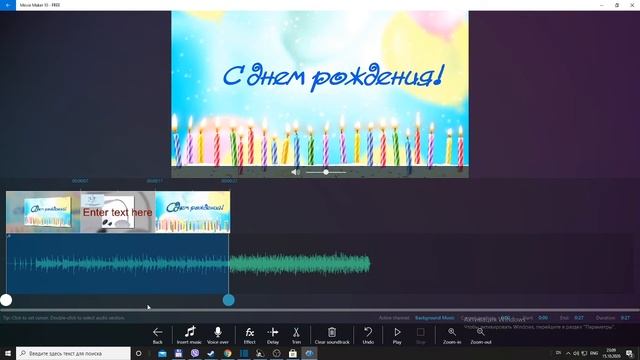The image size is (640, 360).
Task: Open the fx Effect tool
Action: point(249,336)
